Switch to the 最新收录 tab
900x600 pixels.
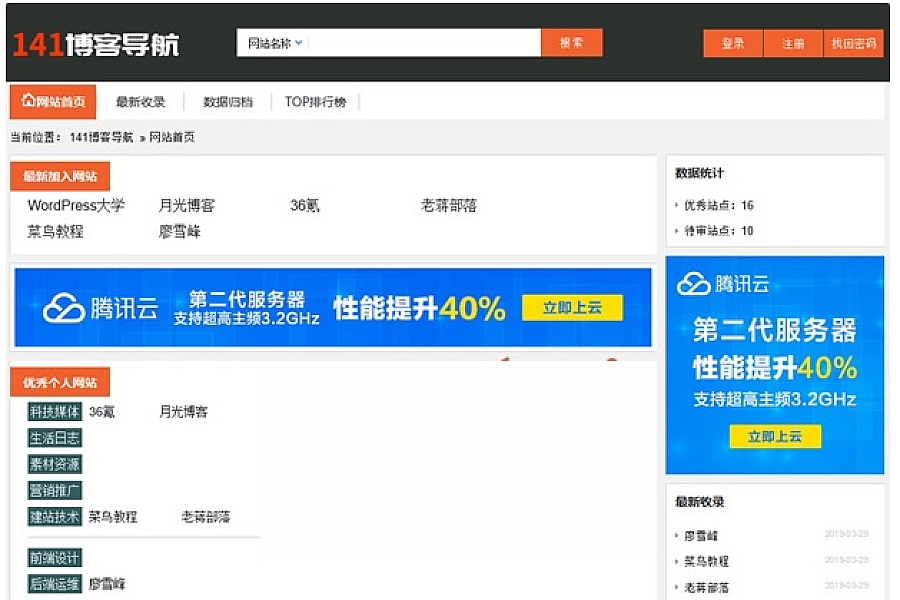pos(140,102)
